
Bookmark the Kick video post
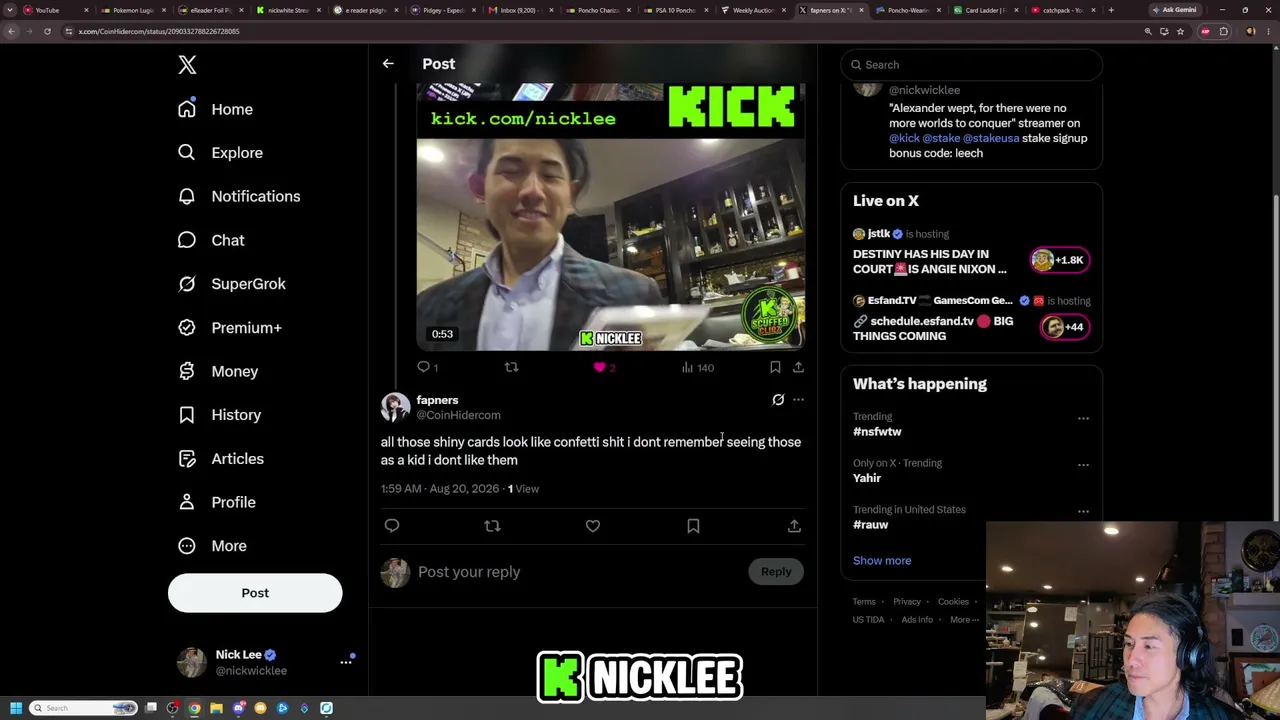(775, 367)
